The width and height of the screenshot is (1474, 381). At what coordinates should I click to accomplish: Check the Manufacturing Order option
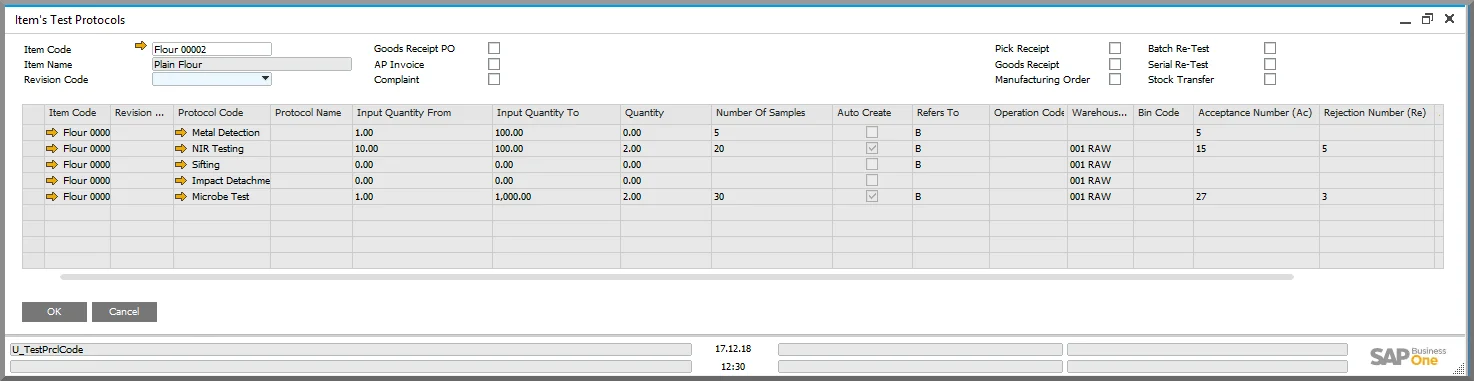[1115, 79]
